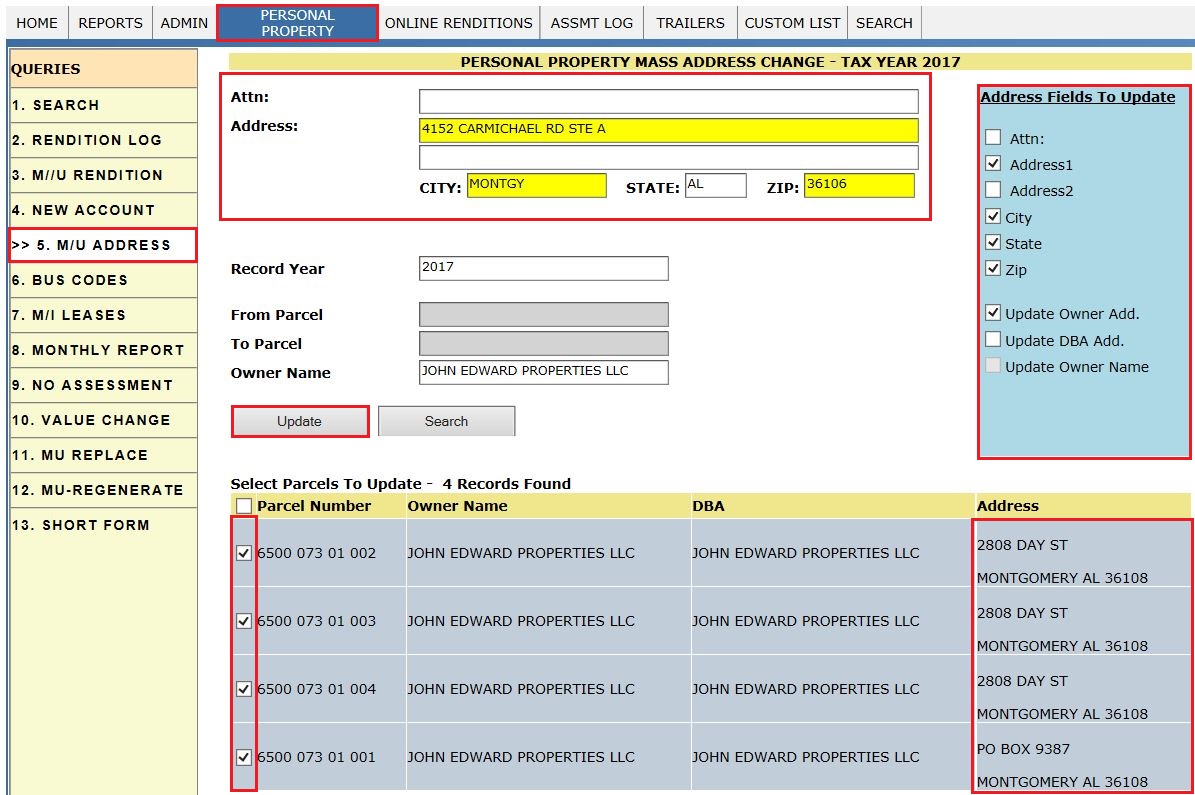Screen dimensions: 1195x795
Task: Switch to the ADMIN tab
Action: click(x=184, y=23)
